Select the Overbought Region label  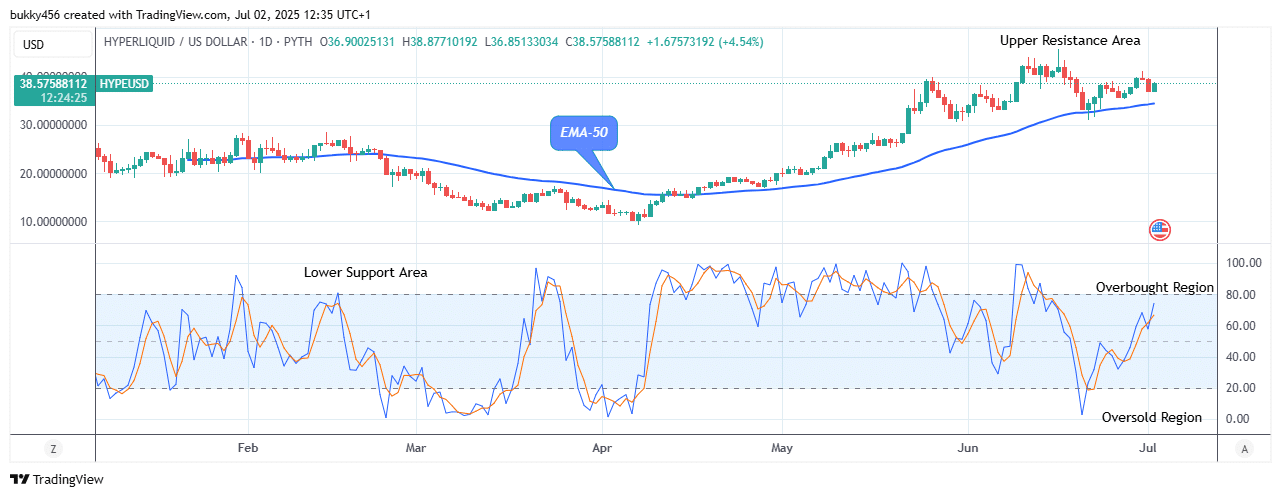[1155, 287]
